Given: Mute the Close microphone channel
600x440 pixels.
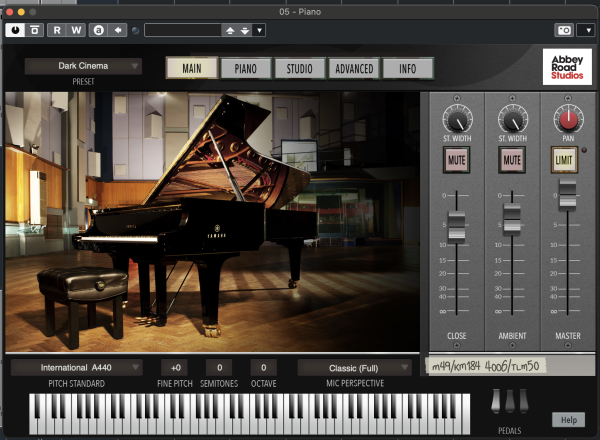Looking at the screenshot, I should pos(456,158).
